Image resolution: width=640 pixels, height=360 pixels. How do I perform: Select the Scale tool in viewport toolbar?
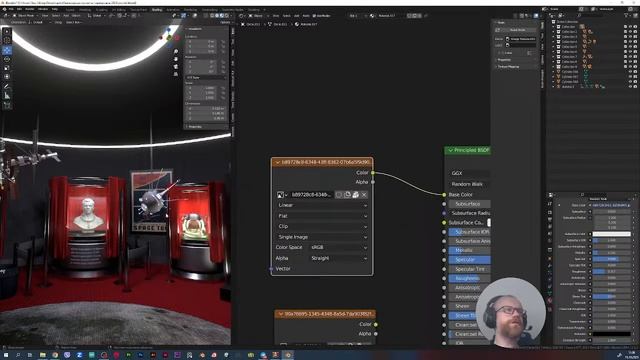[7, 68]
